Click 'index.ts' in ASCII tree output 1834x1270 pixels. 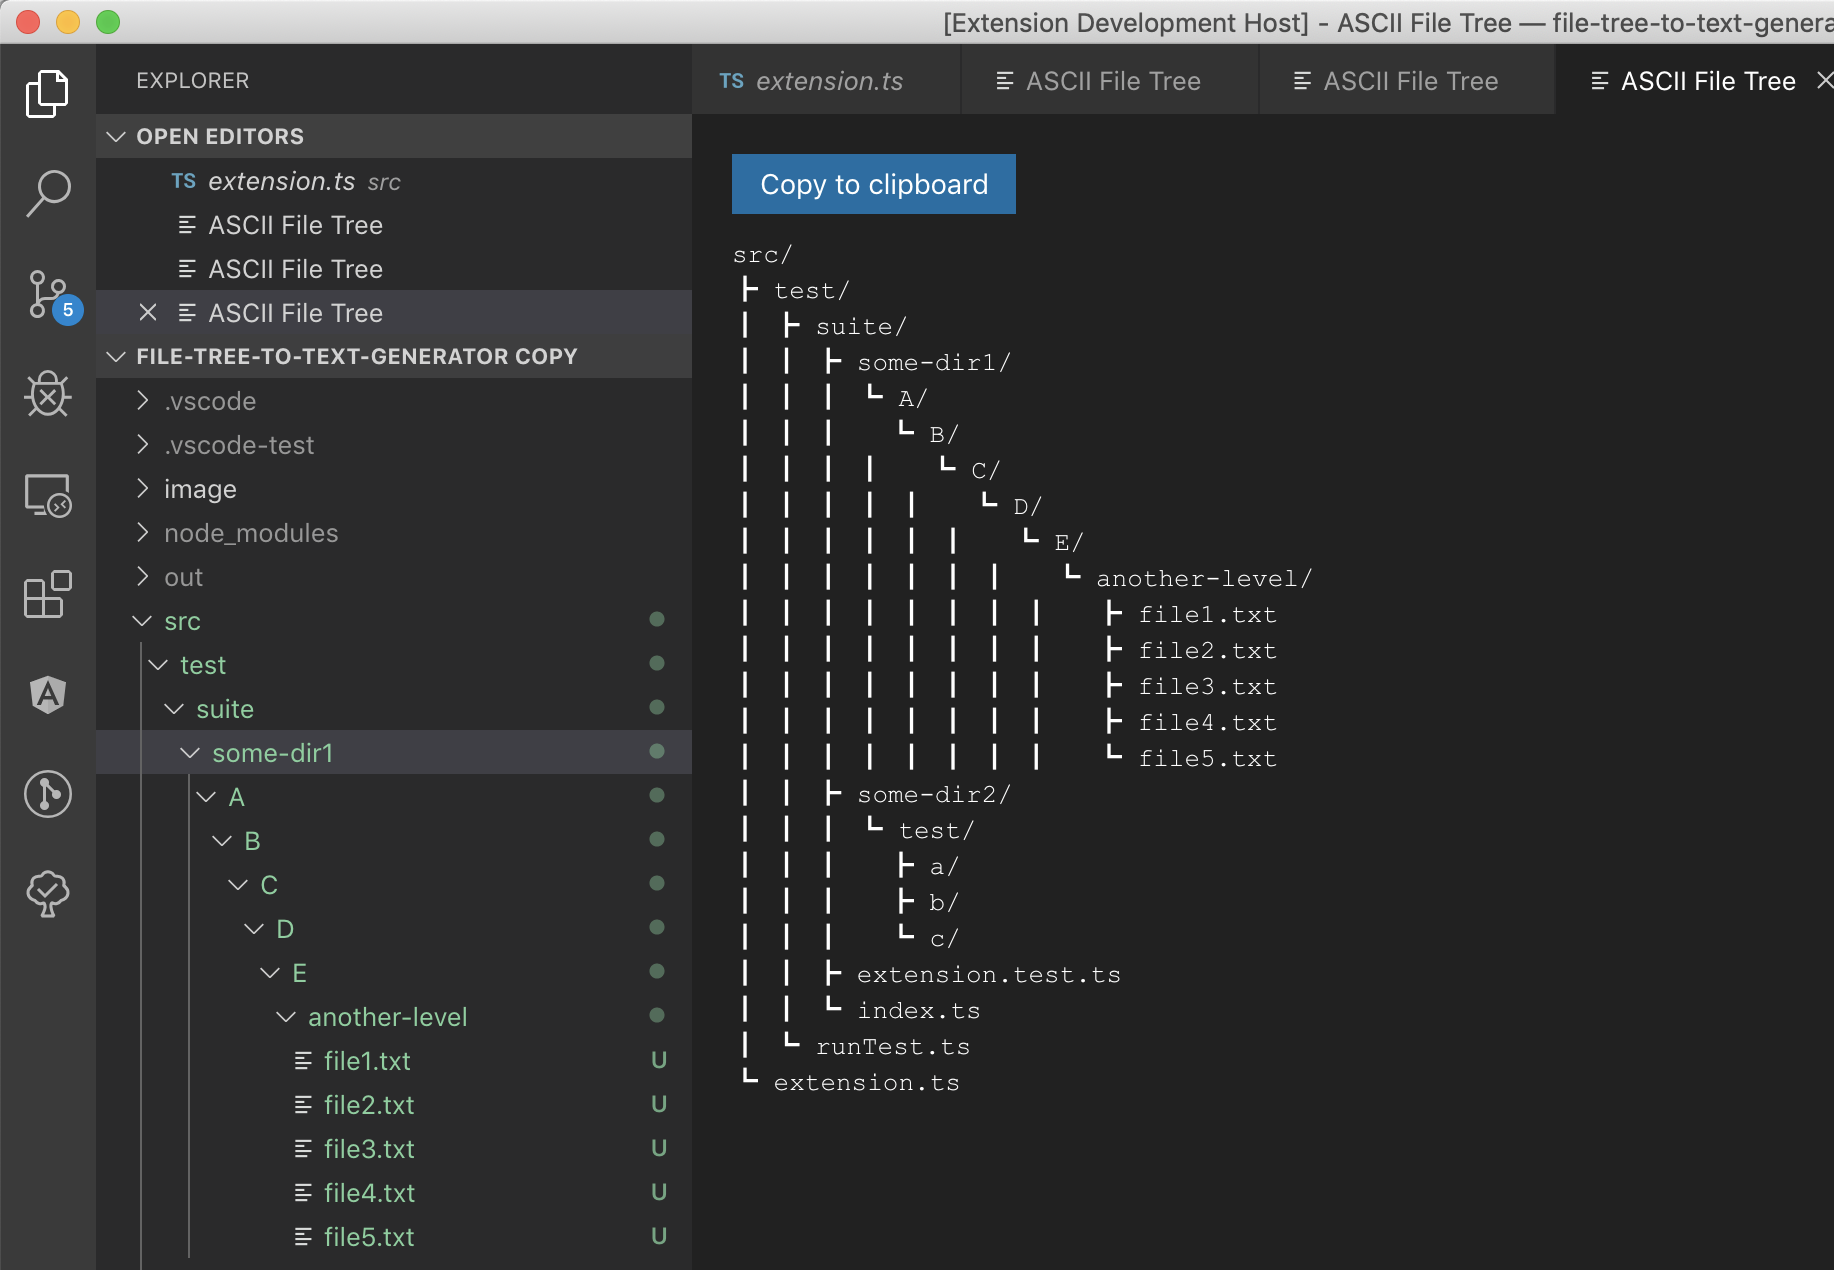click(919, 1011)
